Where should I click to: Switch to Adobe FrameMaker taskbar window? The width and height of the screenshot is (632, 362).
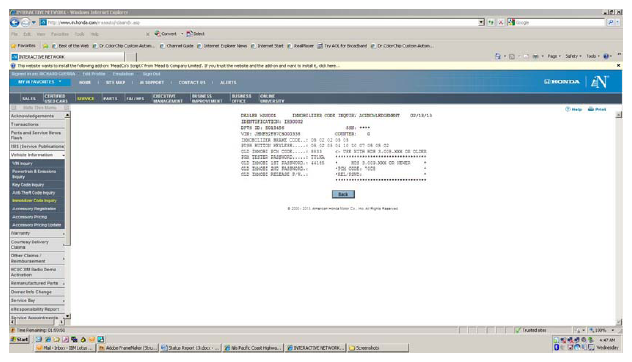[x=127, y=348]
